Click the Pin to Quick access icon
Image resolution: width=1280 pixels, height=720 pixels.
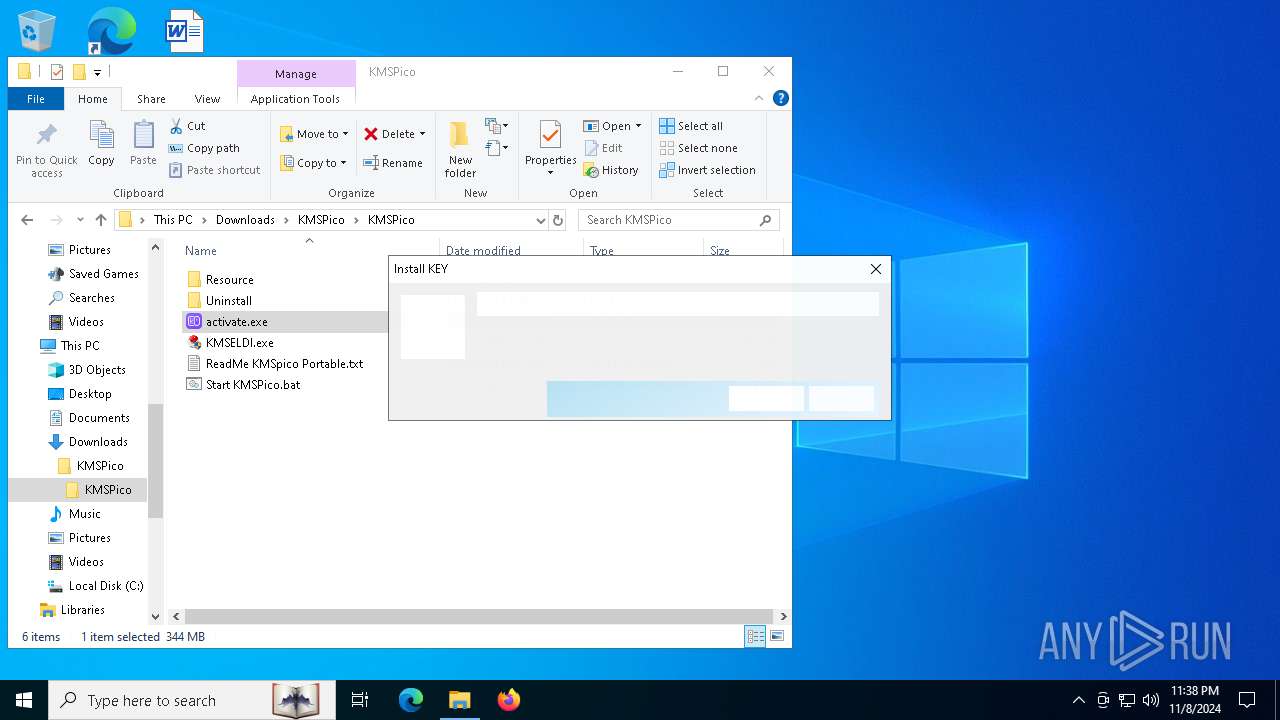pos(46,150)
